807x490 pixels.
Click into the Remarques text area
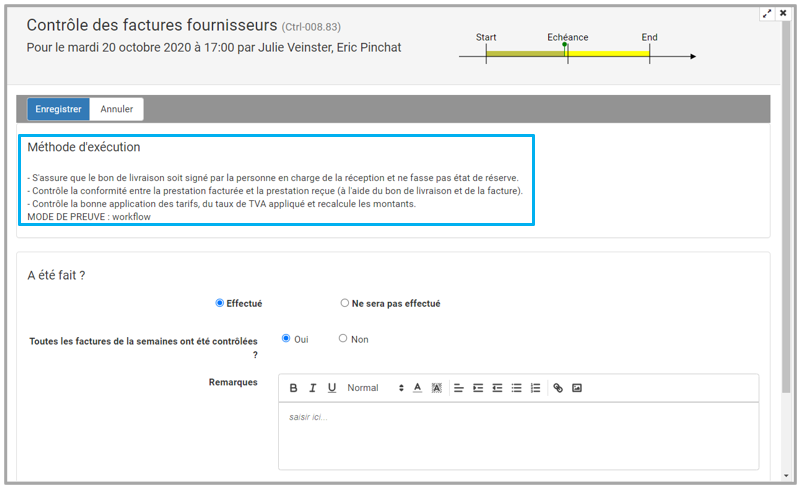[x=518, y=435]
